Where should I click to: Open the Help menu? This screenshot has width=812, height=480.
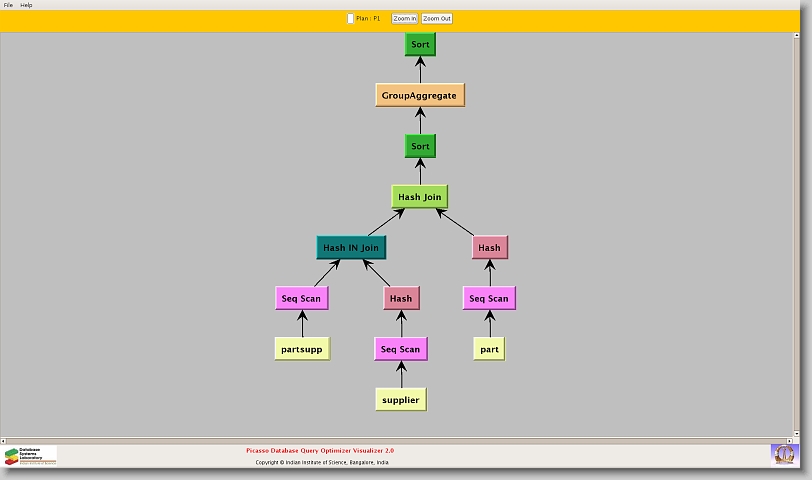click(26, 5)
